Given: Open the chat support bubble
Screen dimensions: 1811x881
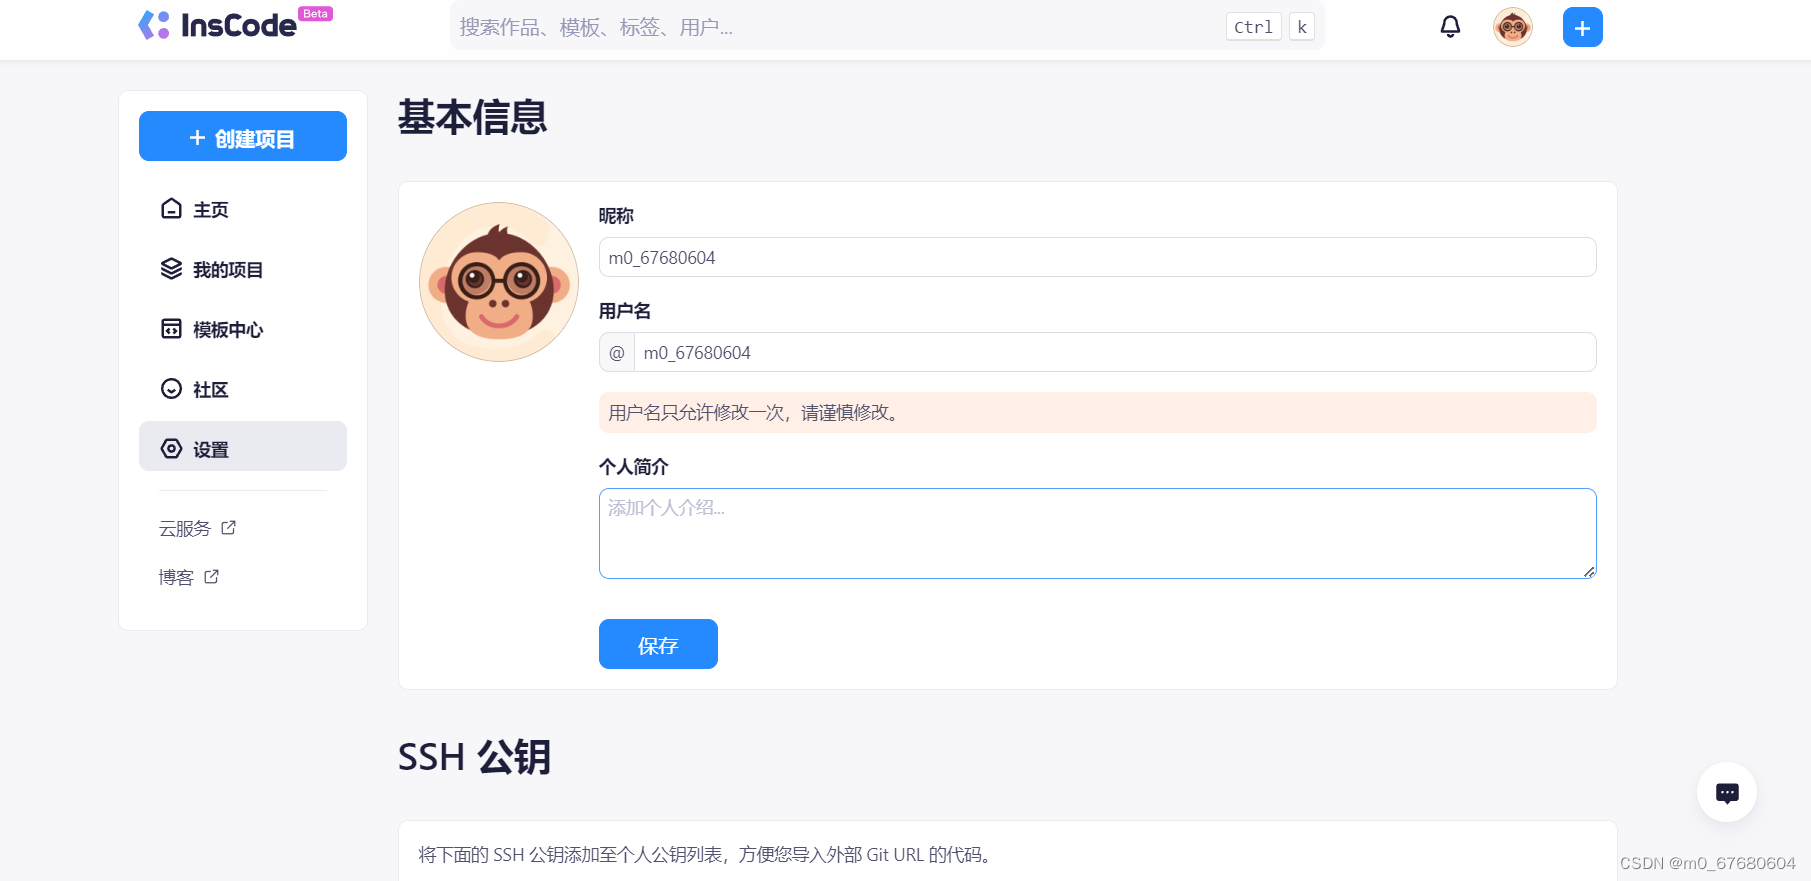Looking at the screenshot, I should click(1727, 792).
